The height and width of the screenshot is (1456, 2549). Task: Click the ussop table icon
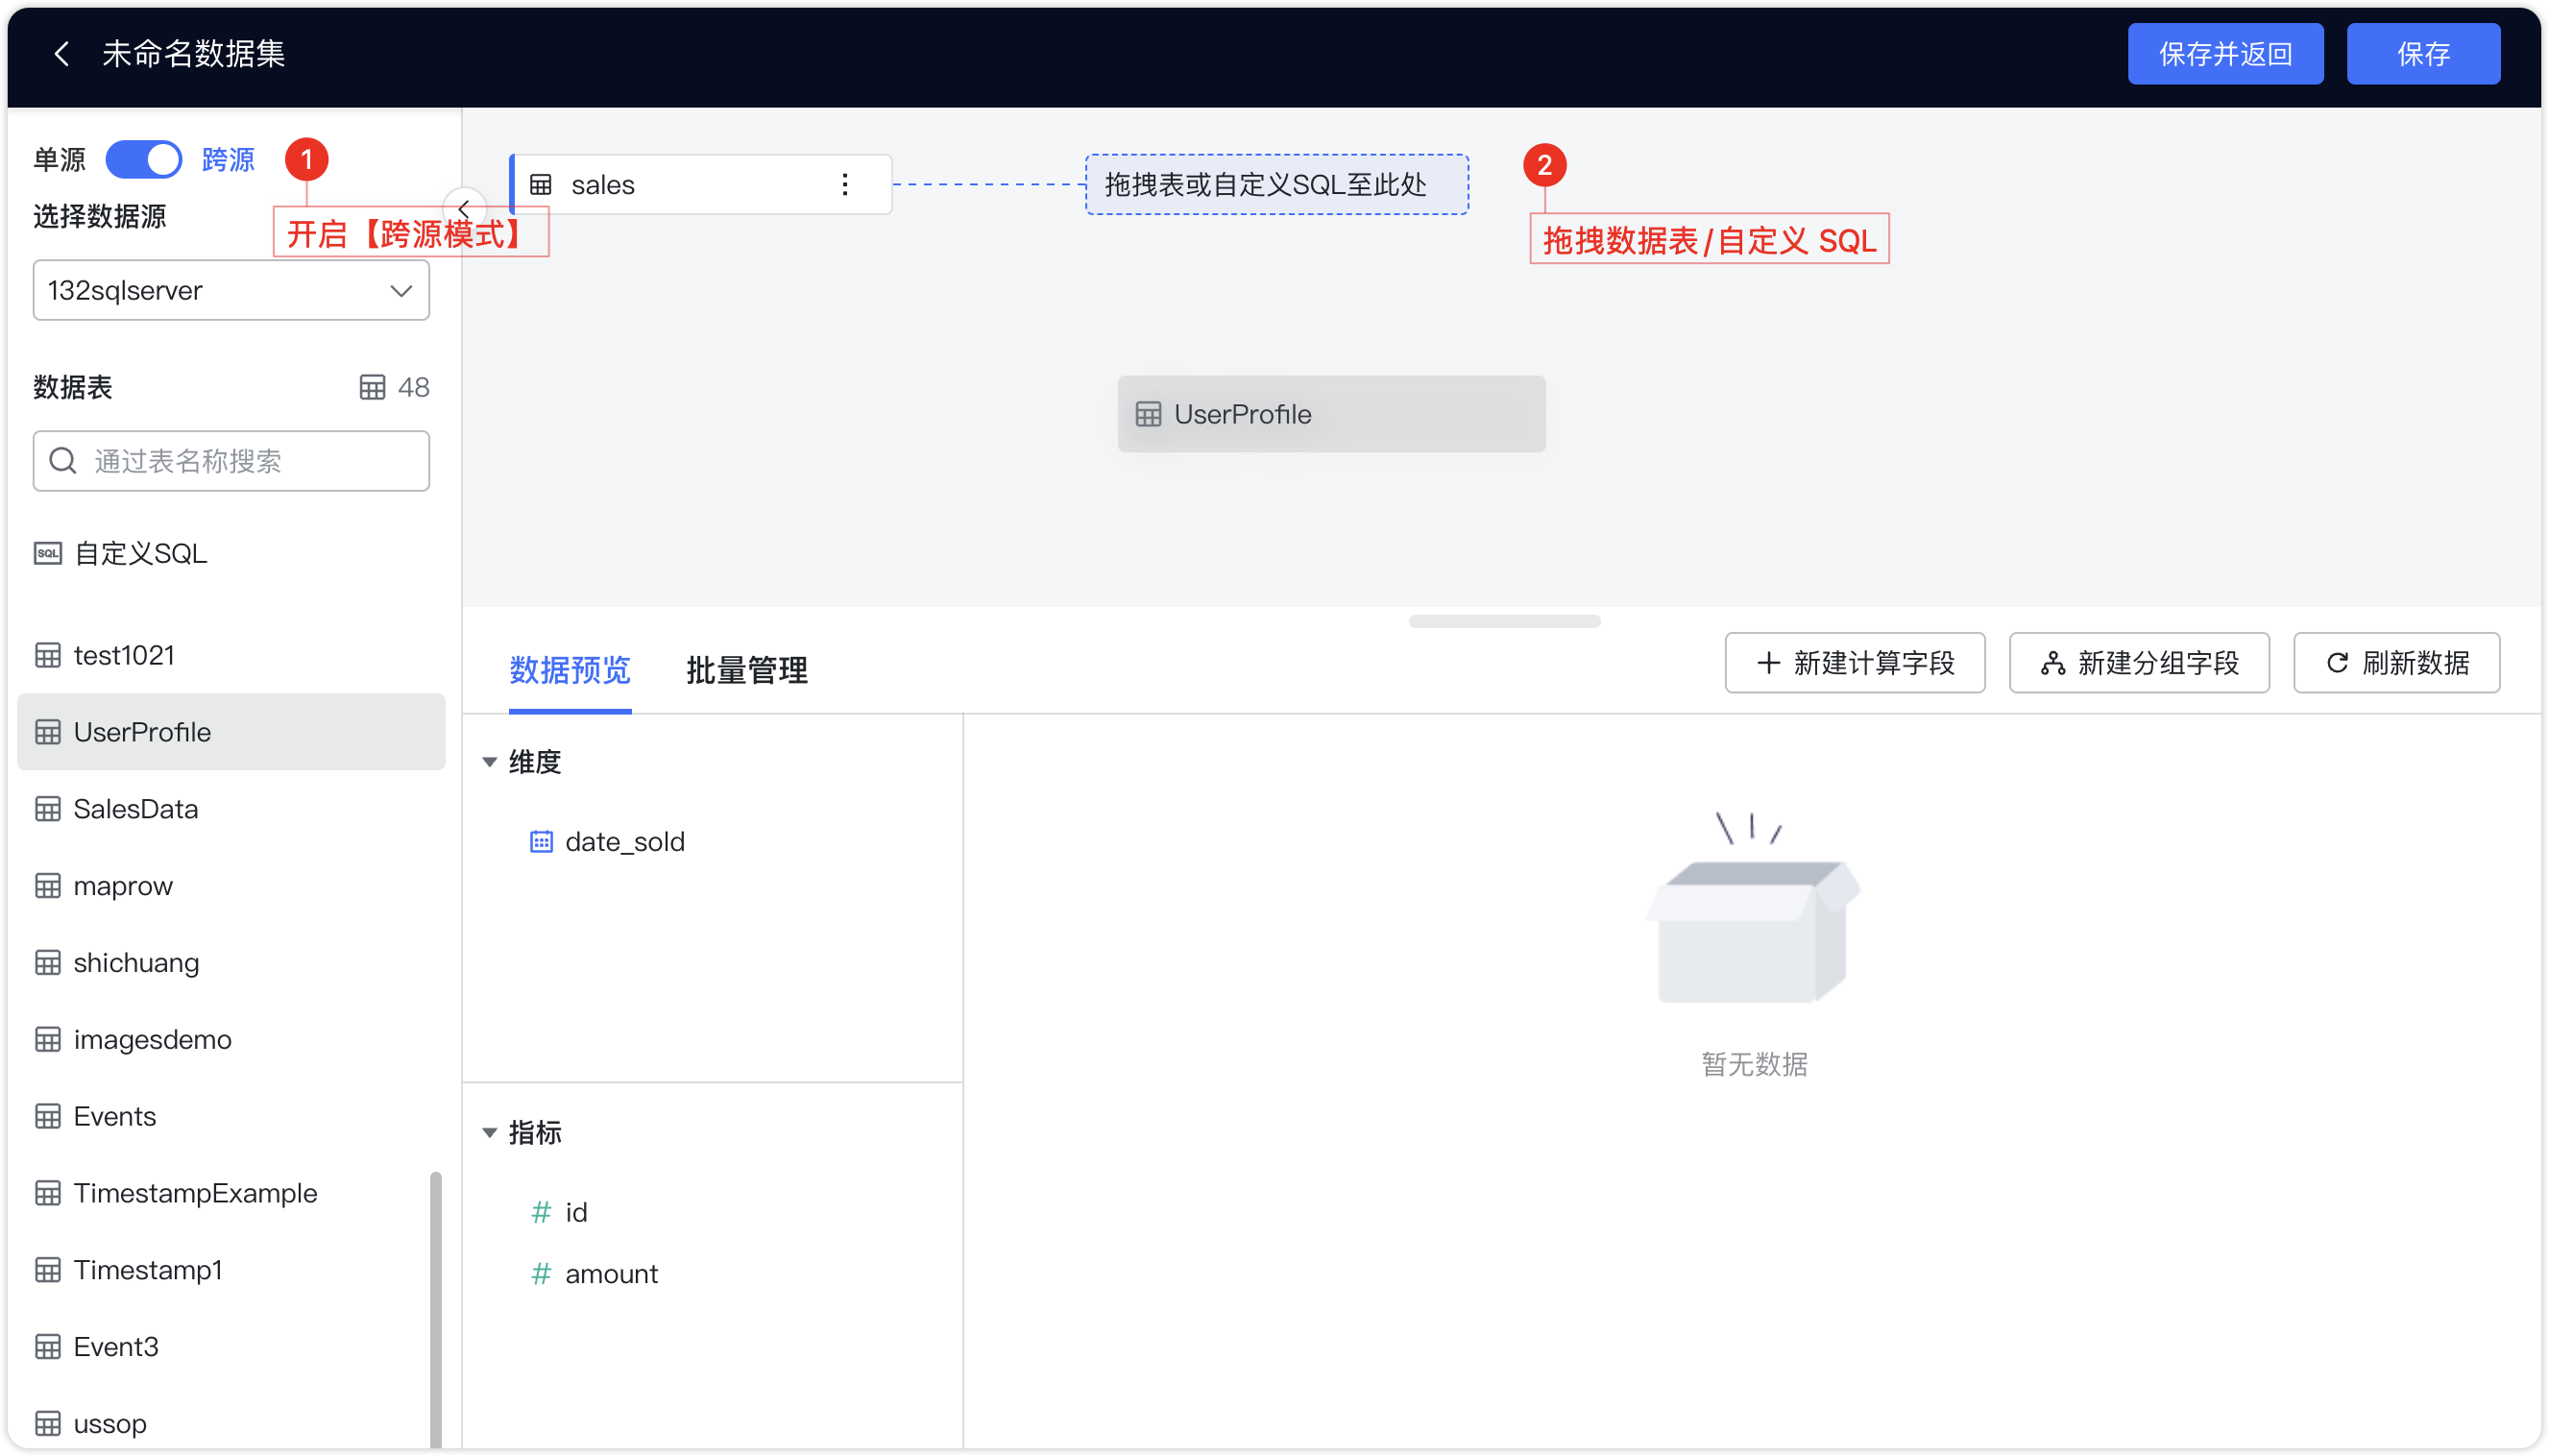[x=48, y=1424]
